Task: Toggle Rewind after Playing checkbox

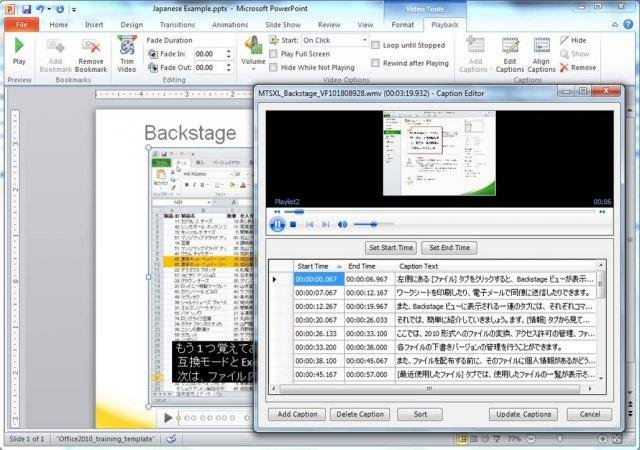Action: [376, 63]
